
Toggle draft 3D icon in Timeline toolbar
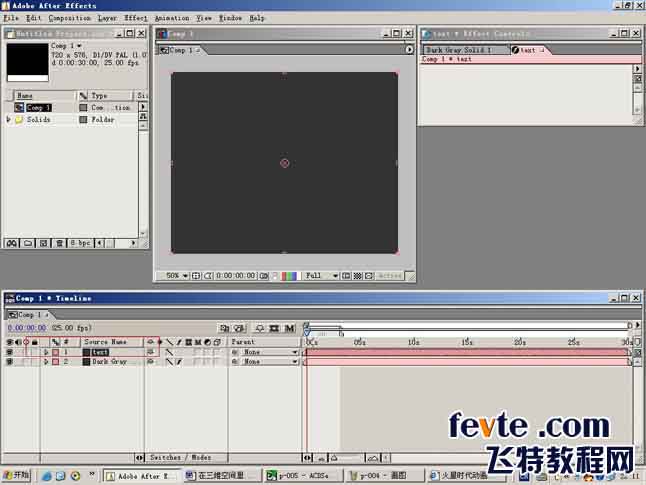[x=240, y=328]
